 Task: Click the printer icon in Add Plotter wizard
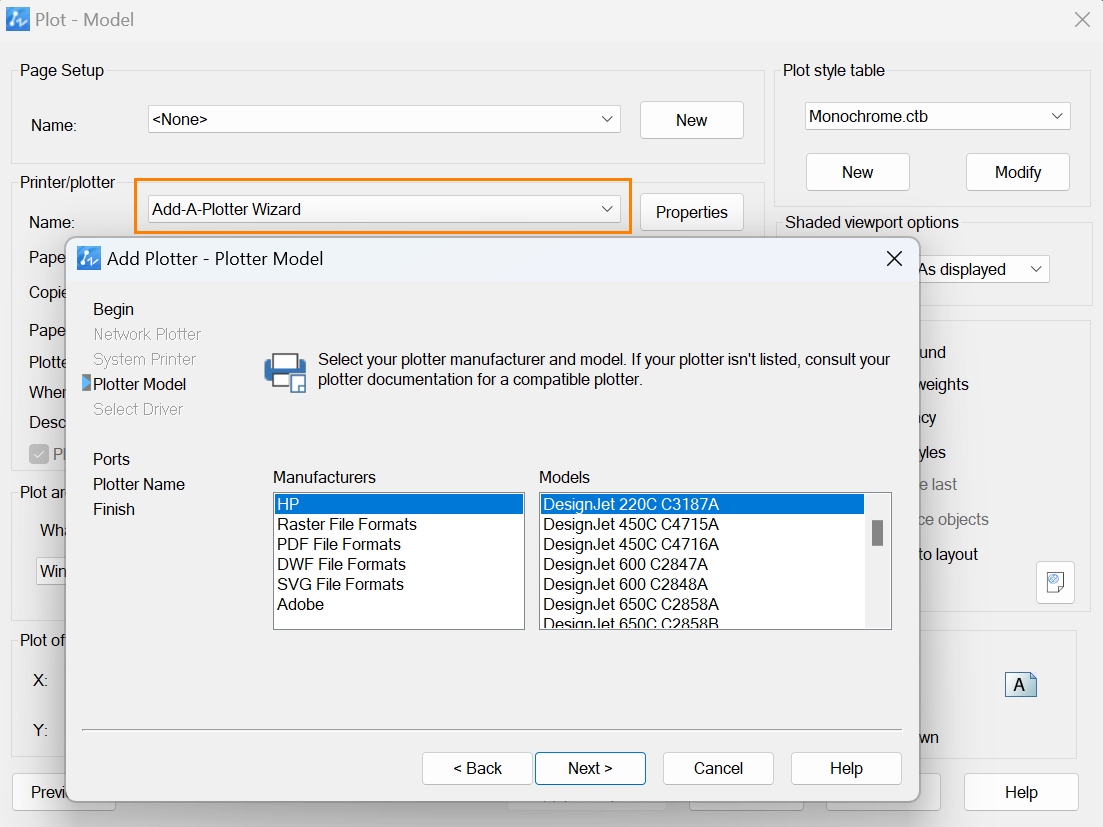tap(286, 373)
